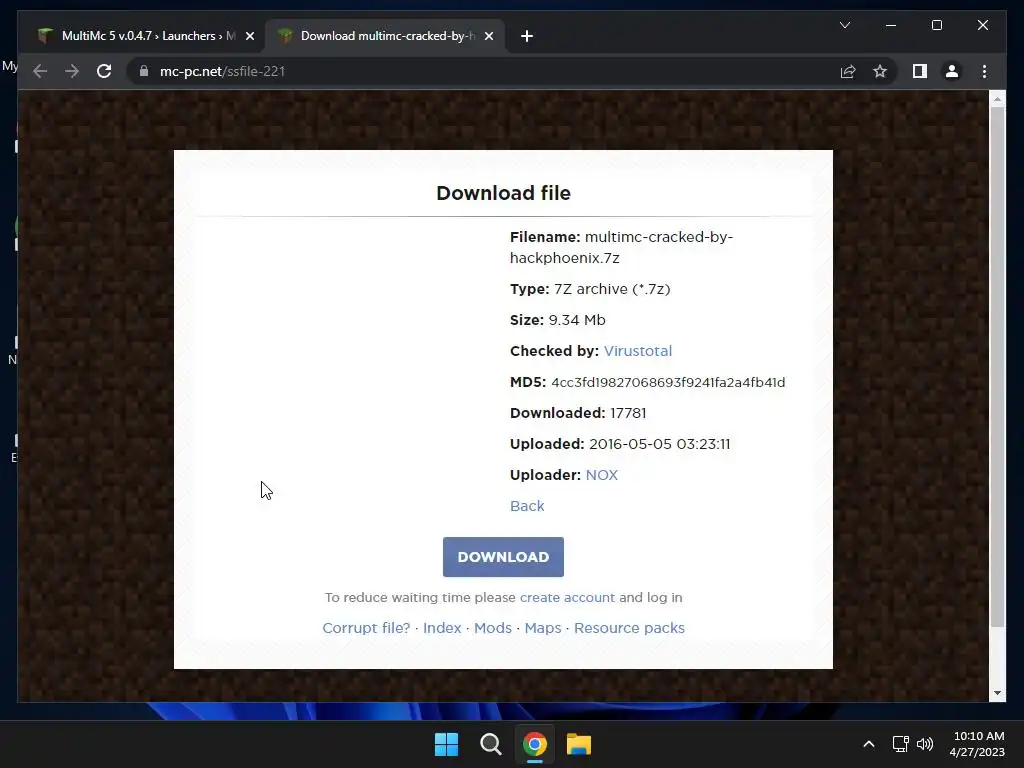Screen dimensions: 1024x768
Task: Click the MD5 hash value text
Action: click(668, 382)
